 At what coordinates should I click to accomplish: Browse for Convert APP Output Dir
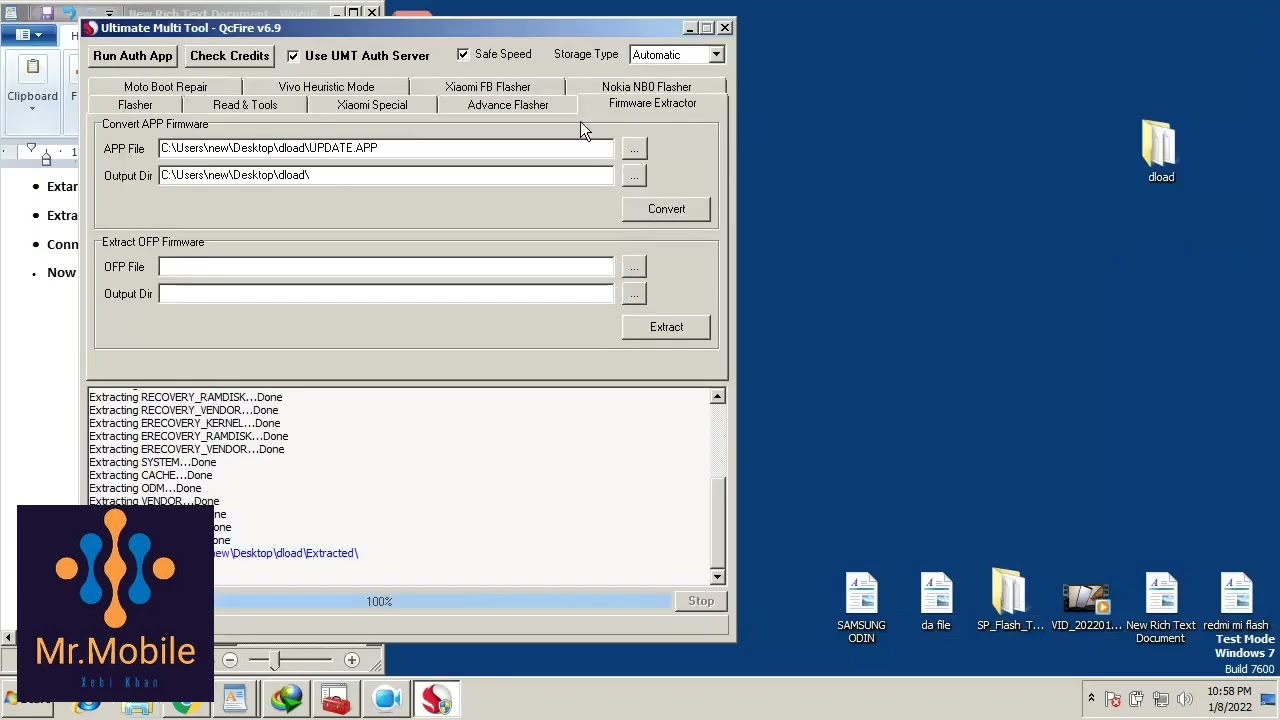(x=634, y=176)
